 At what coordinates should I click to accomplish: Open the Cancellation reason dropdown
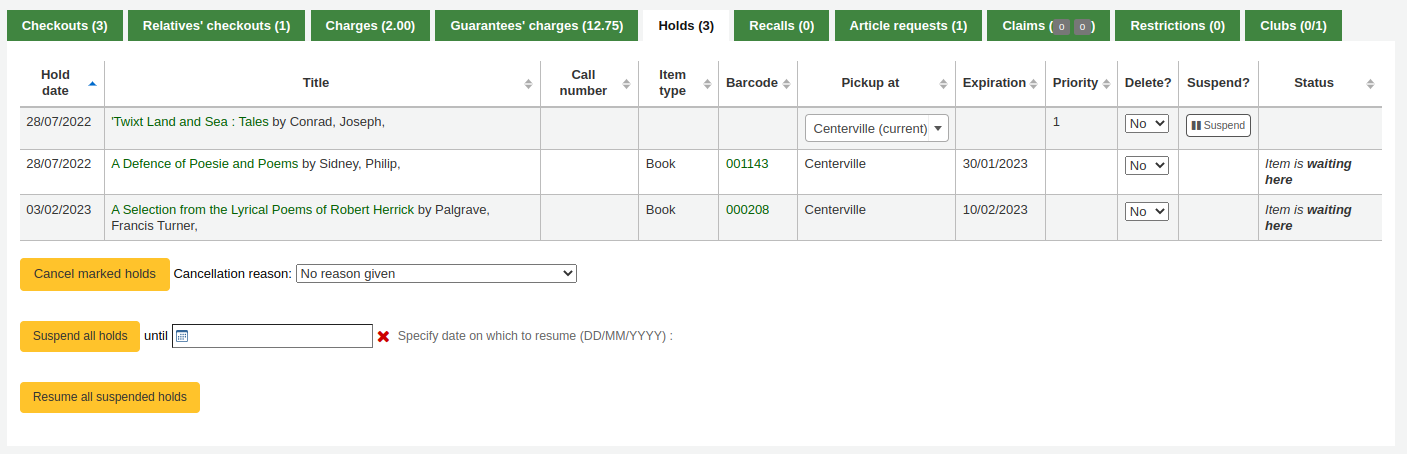coord(436,273)
